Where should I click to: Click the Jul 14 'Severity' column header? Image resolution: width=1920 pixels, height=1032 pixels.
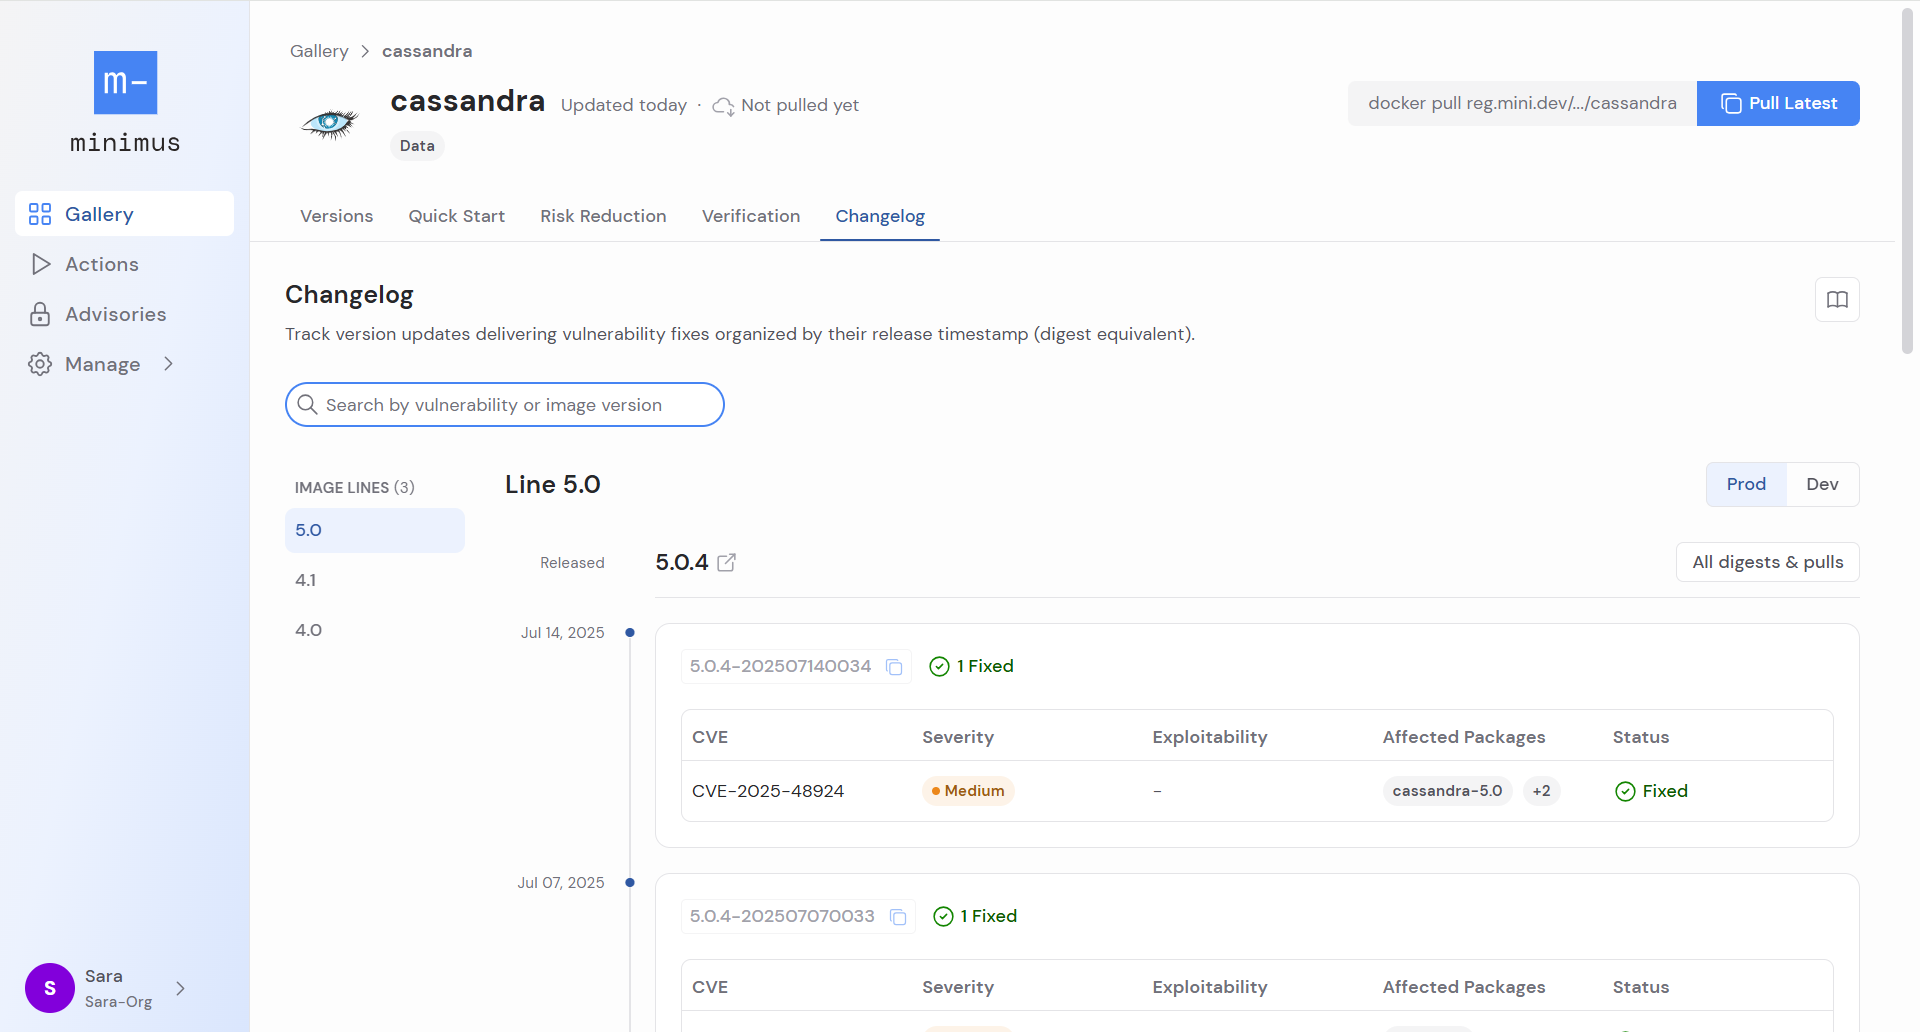pos(958,738)
